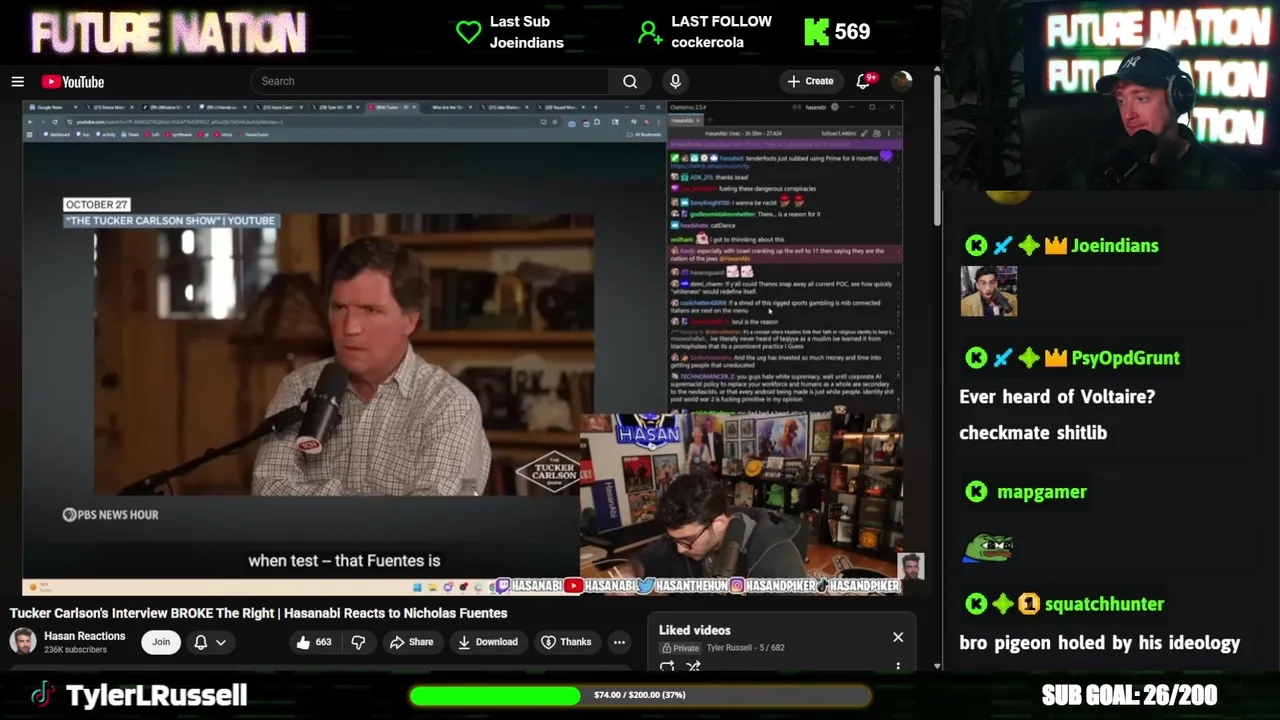Join the Hasan Reactions channel
The width and height of the screenshot is (1280, 720).
(x=161, y=642)
